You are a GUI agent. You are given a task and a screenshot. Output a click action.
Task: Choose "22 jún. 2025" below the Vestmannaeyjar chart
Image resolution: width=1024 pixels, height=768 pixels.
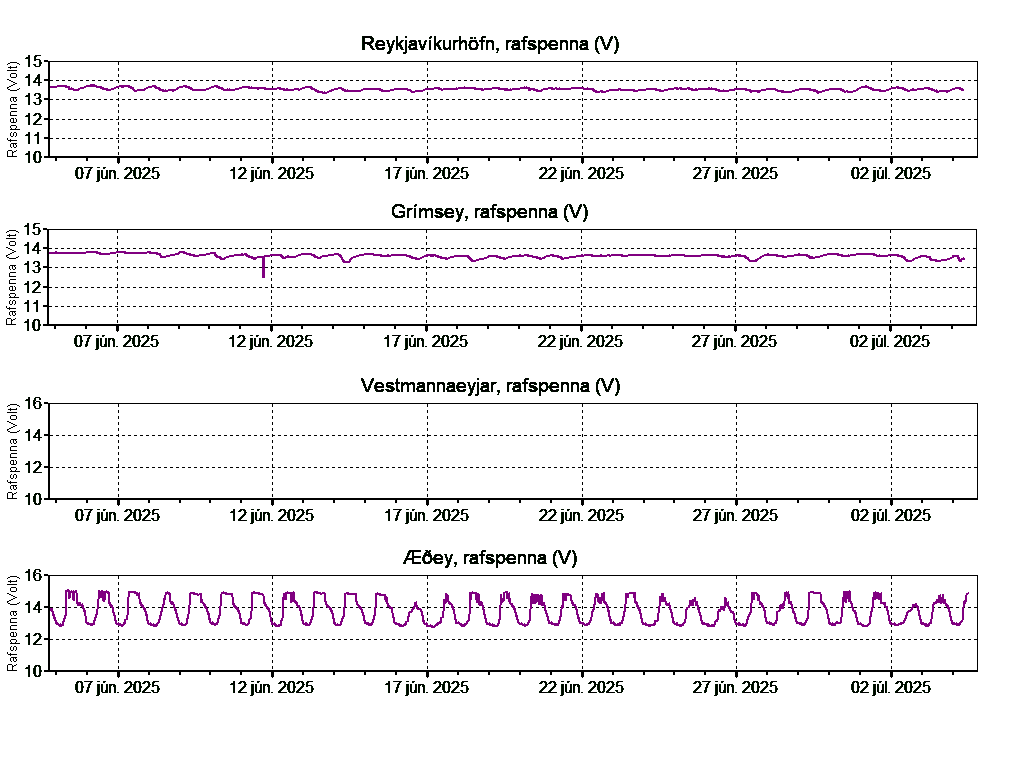click(581, 516)
